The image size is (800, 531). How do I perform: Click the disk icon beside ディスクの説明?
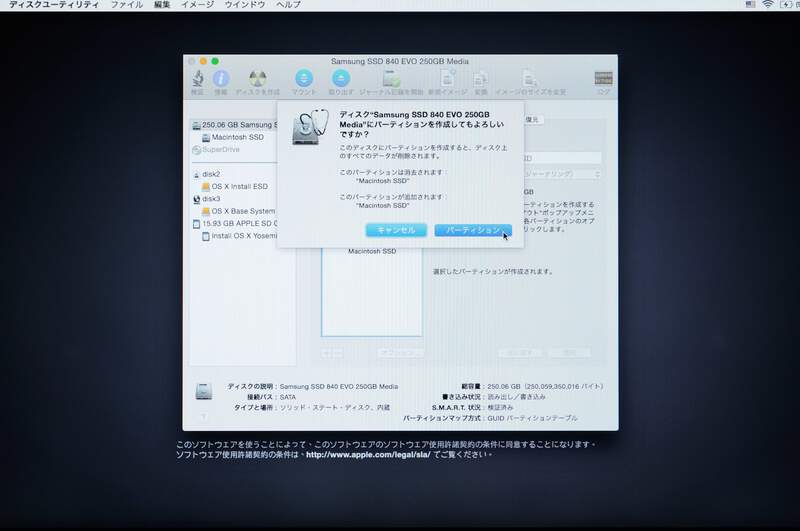point(204,391)
